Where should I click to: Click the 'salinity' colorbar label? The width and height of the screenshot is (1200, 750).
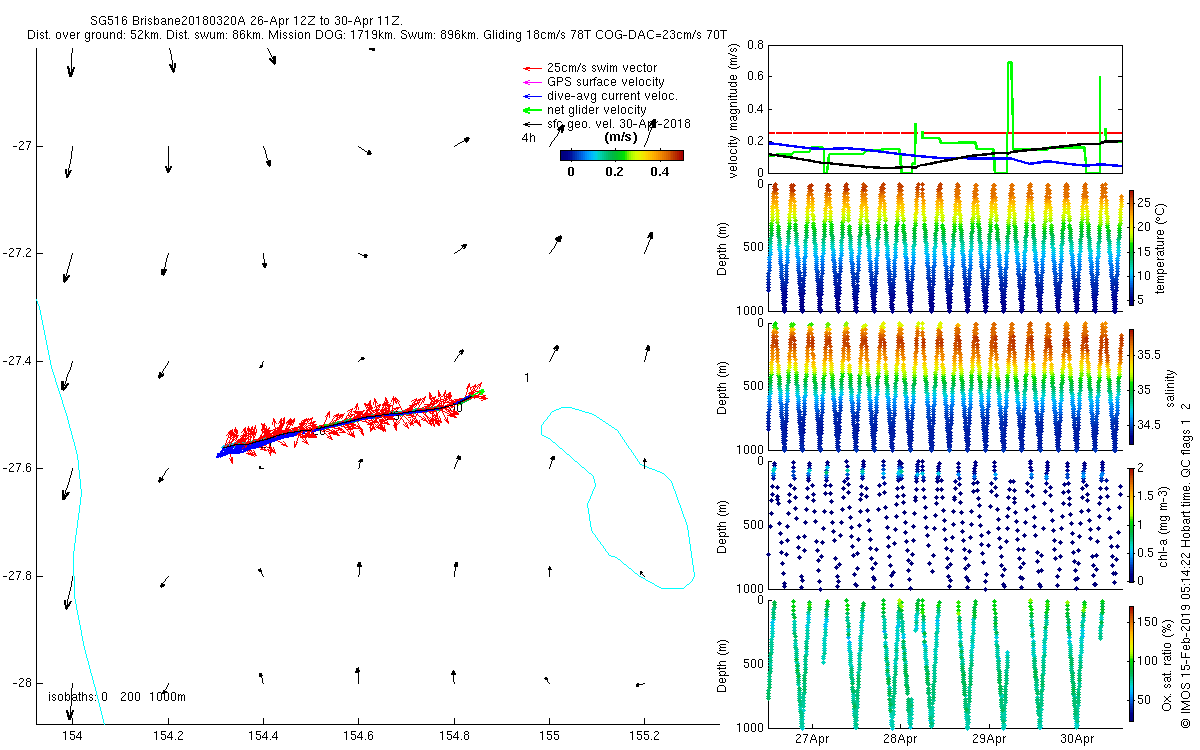pyautogui.click(x=1170, y=386)
